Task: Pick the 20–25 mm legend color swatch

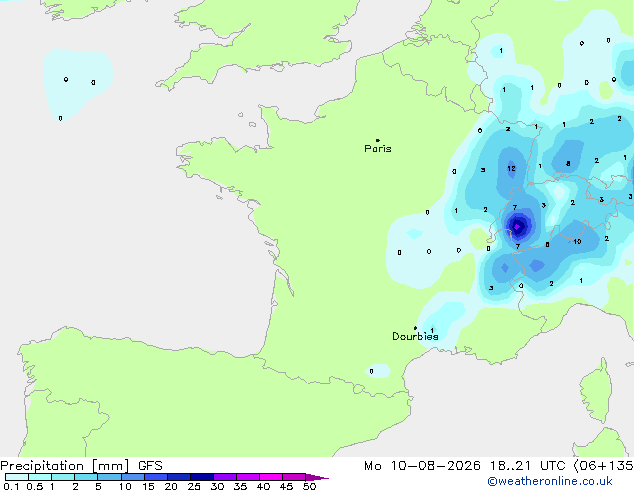Action: pos(179,477)
